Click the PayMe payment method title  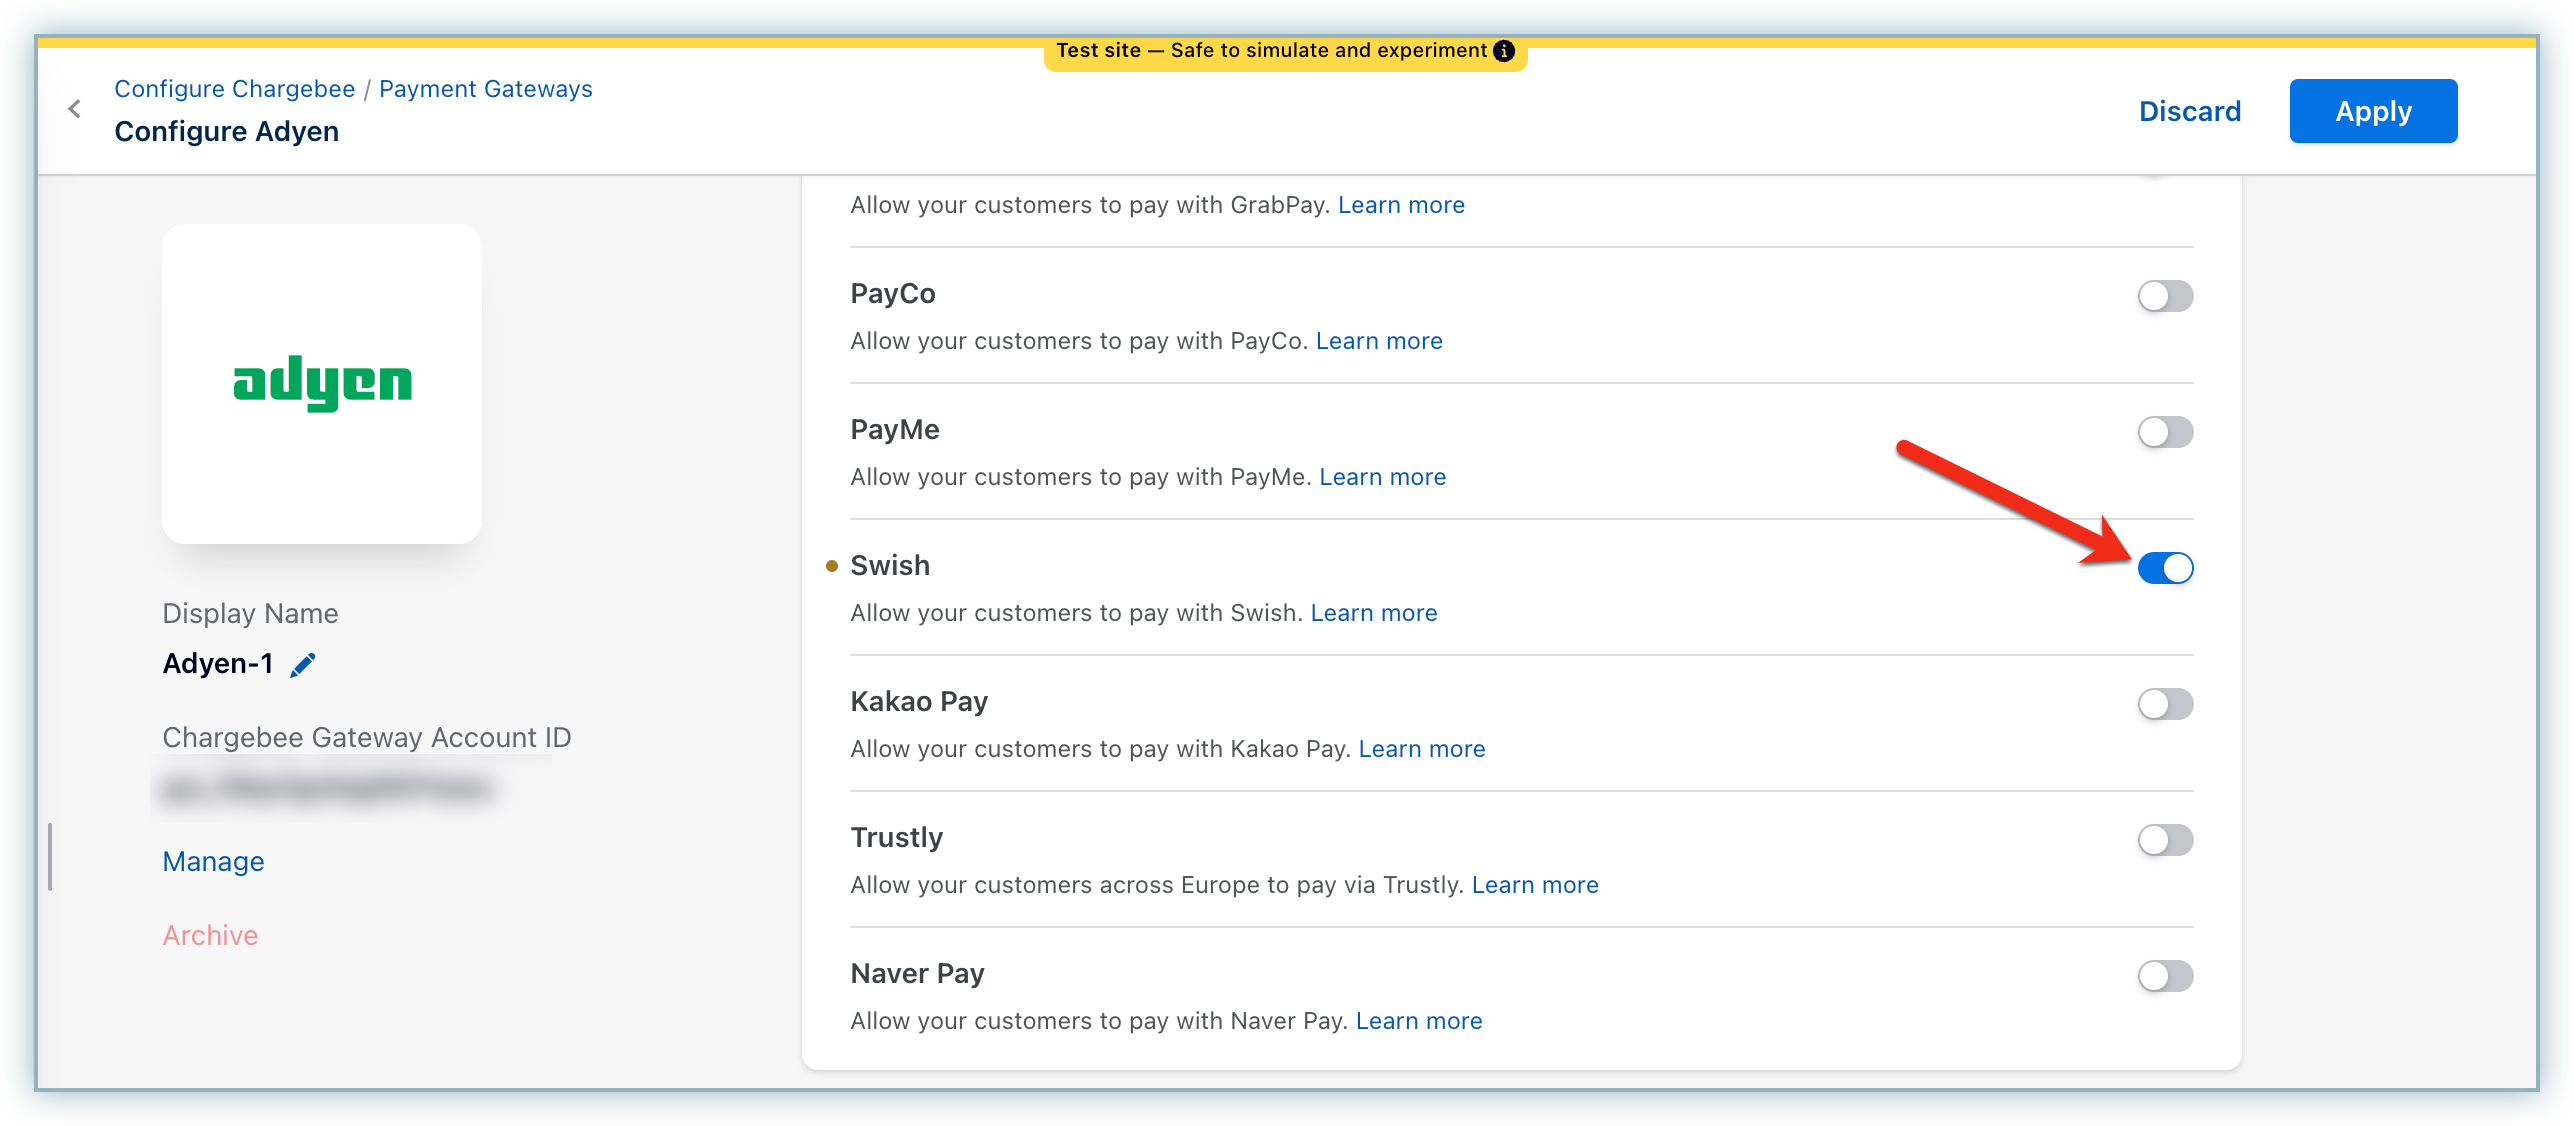coord(895,430)
